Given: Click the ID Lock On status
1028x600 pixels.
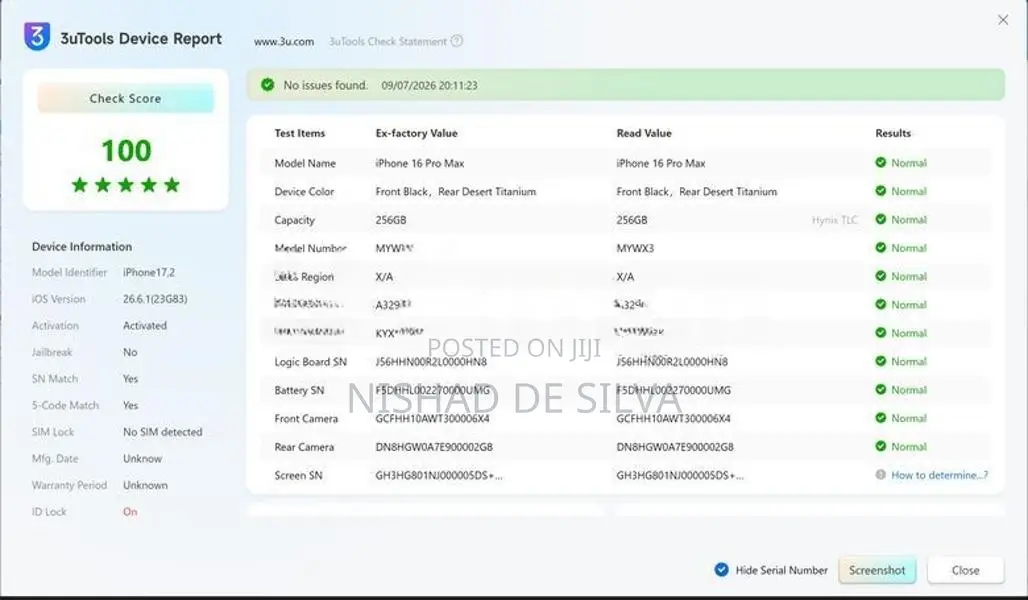Looking at the screenshot, I should click(130, 511).
